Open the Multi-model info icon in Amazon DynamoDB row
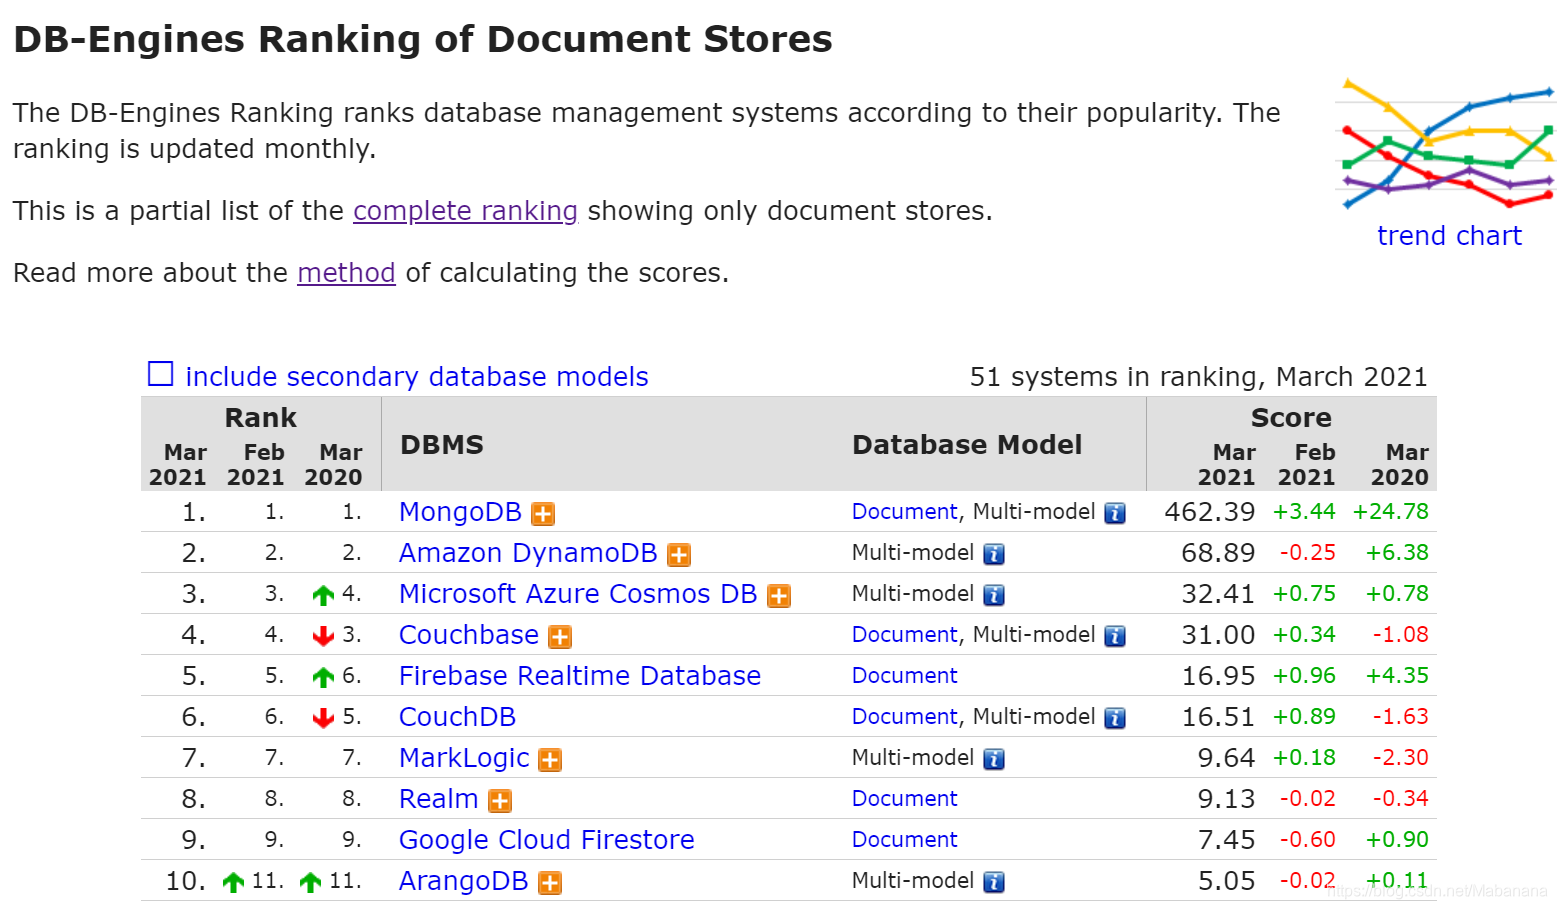Image resolution: width=1557 pixels, height=909 pixels. pyautogui.click(x=994, y=555)
